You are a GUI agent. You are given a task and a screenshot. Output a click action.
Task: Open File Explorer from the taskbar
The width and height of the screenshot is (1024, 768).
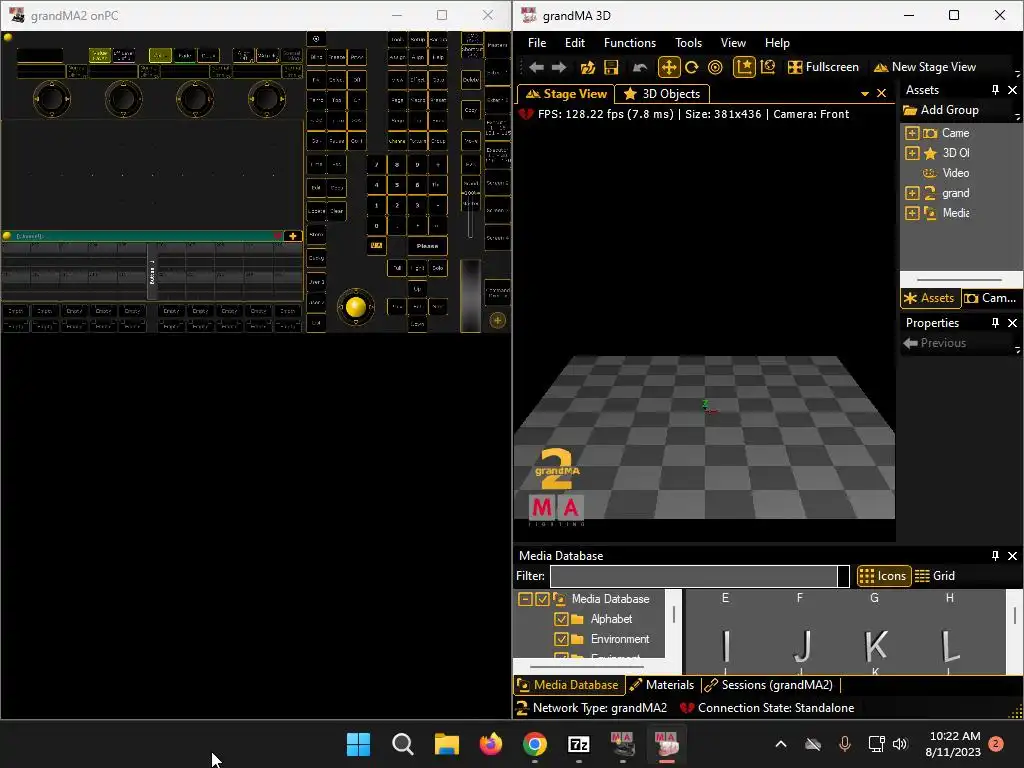coord(447,744)
